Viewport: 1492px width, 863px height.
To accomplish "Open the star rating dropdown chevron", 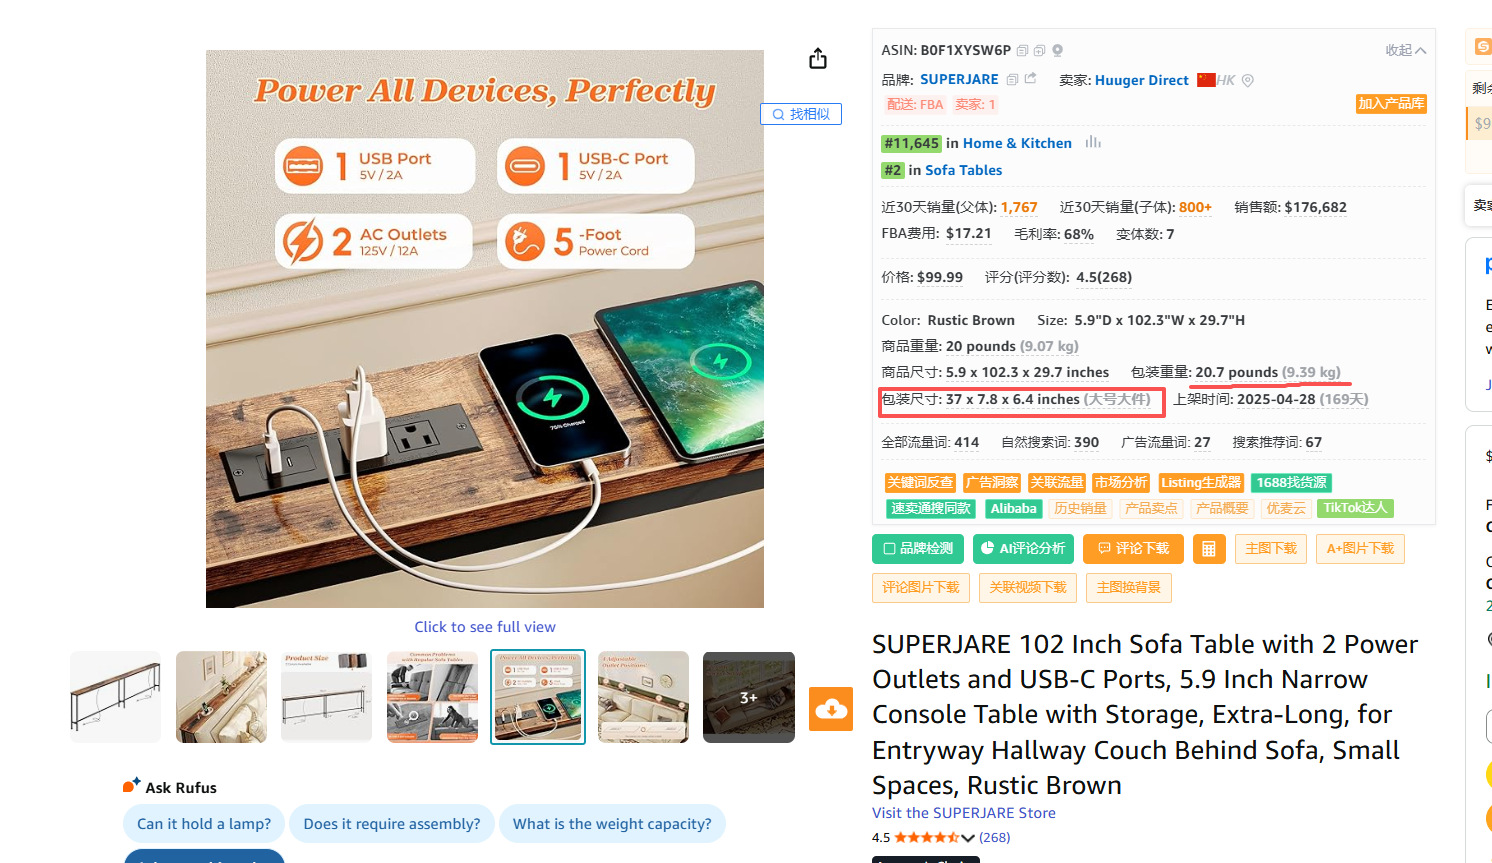I will point(968,838).
